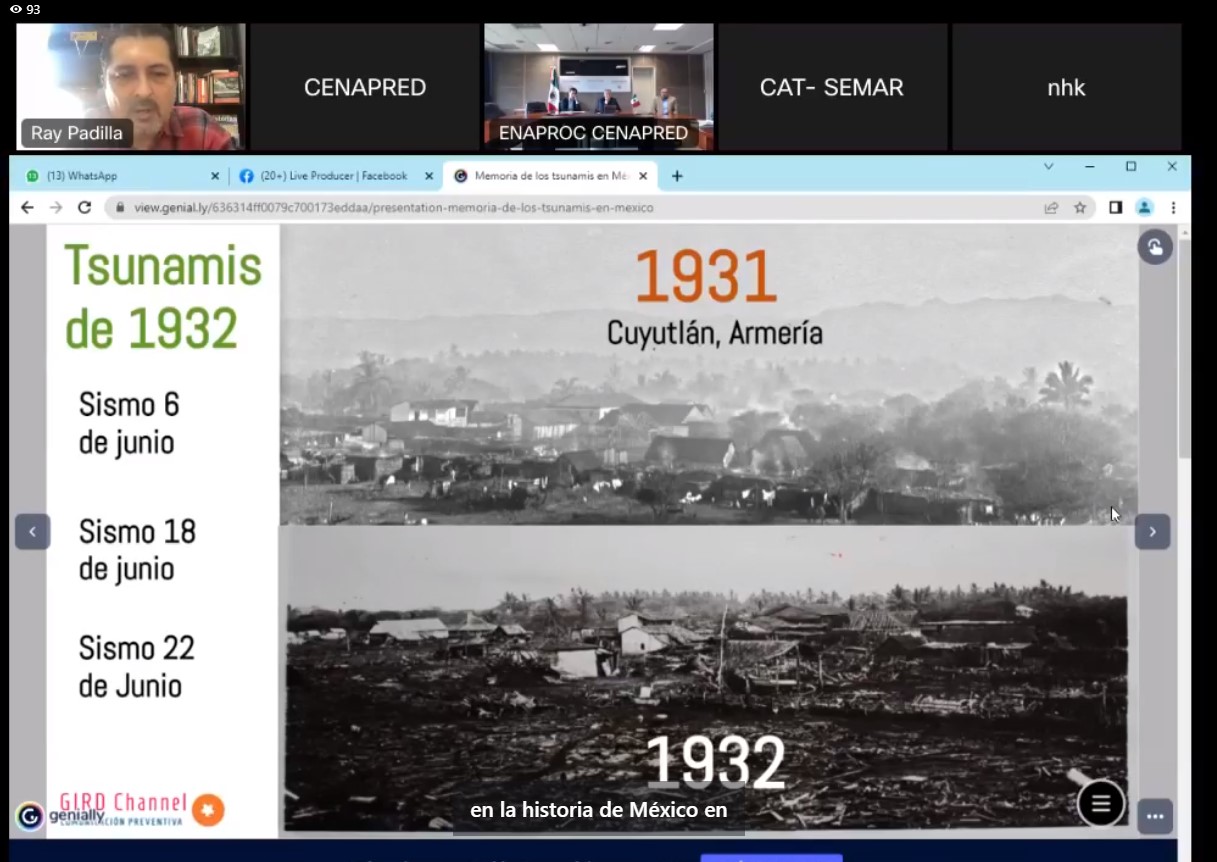The width and height of the screenshot is (1217, 862).
Task: Expand the tab search chevron
Action: coord(1048,167)
